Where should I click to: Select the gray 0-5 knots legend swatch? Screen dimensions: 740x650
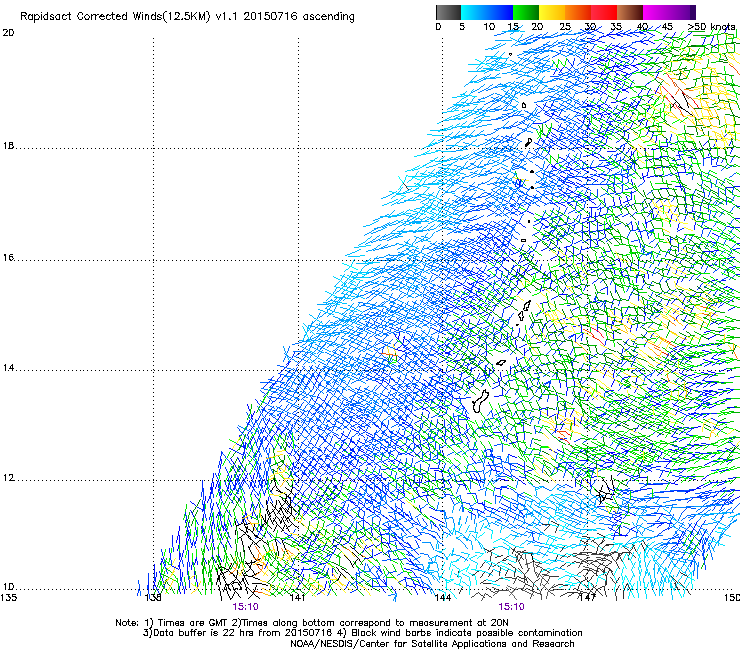tap(449, 12)
